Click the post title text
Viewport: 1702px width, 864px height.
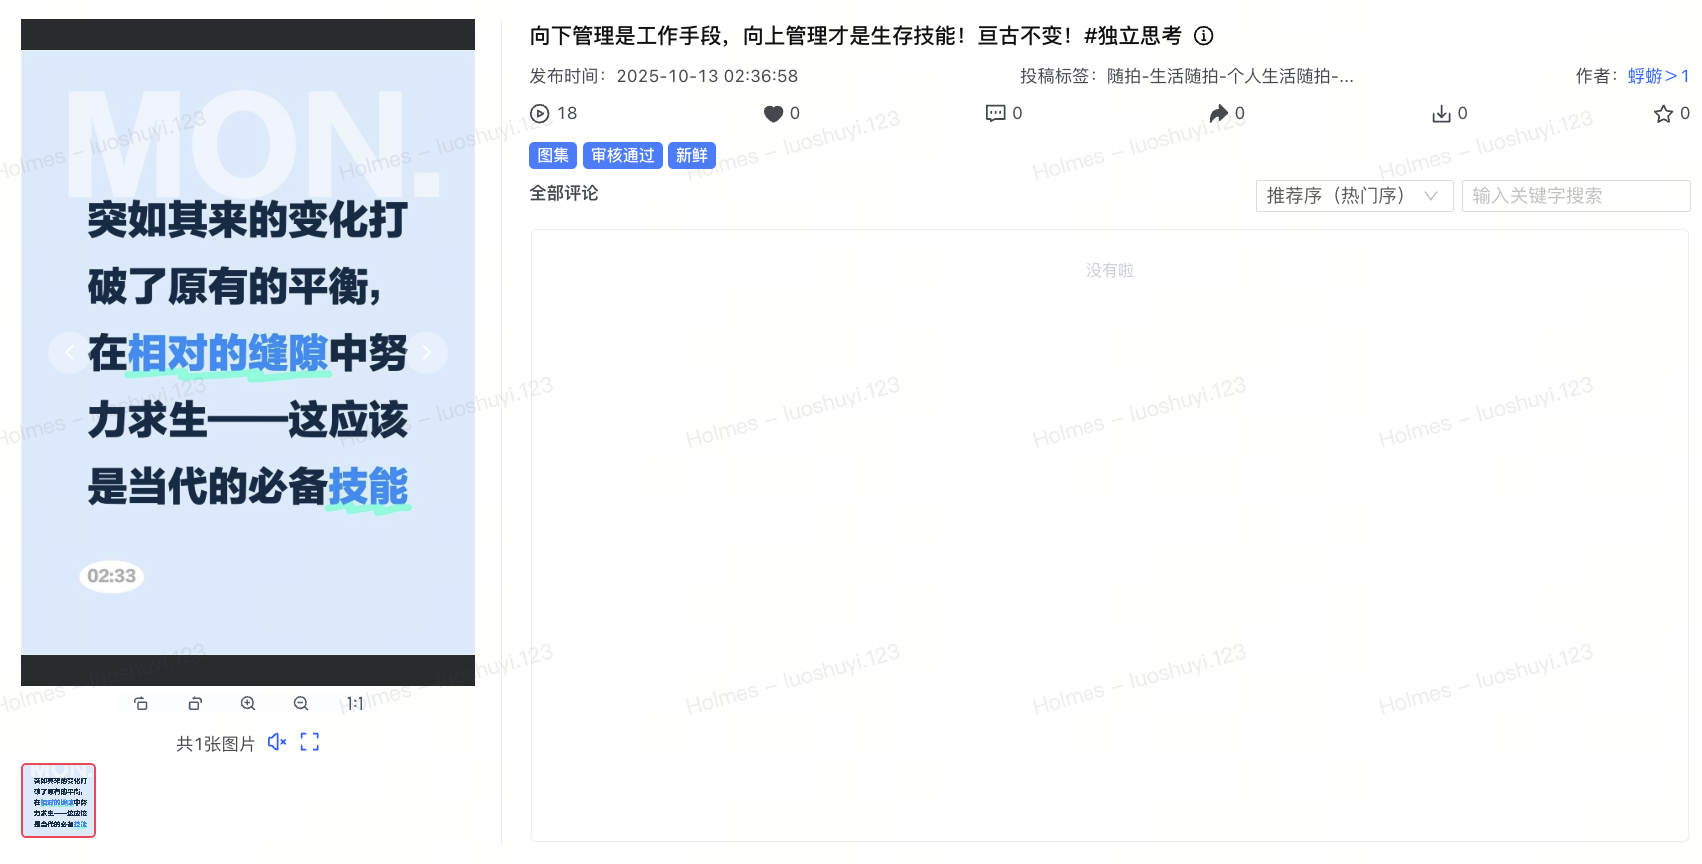point(855,36)
